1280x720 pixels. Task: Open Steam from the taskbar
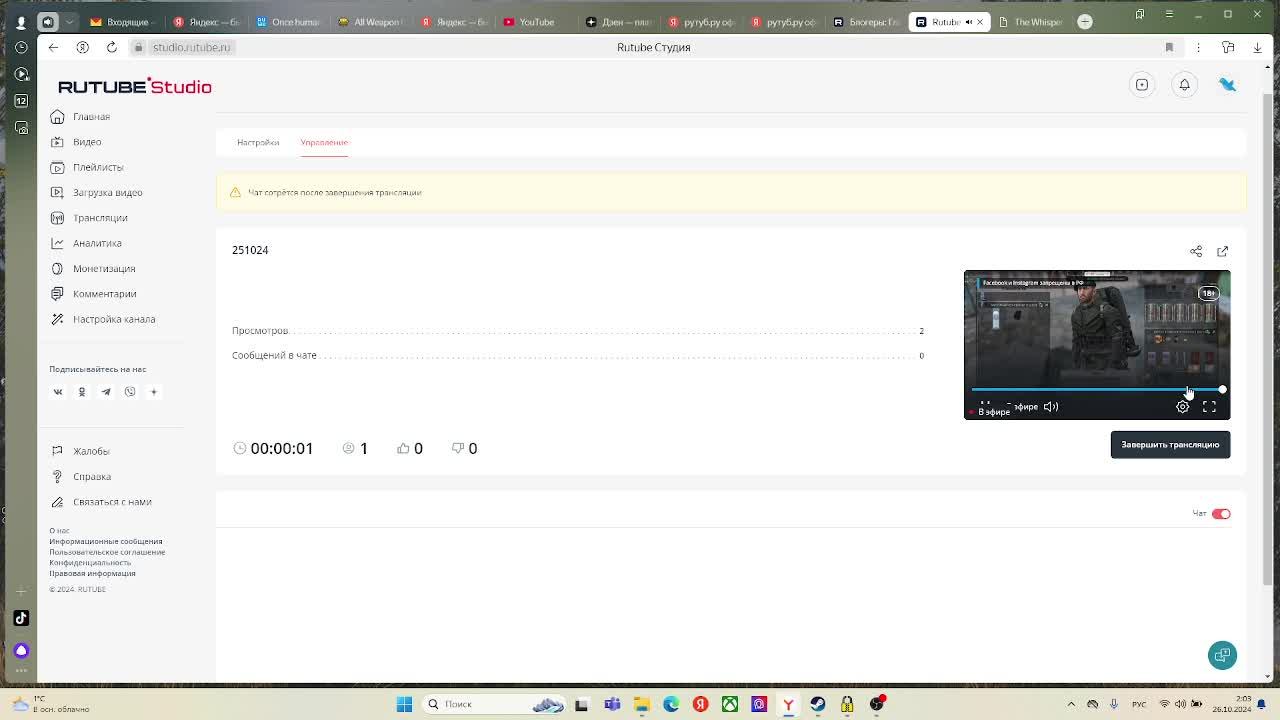click(818, 704)
